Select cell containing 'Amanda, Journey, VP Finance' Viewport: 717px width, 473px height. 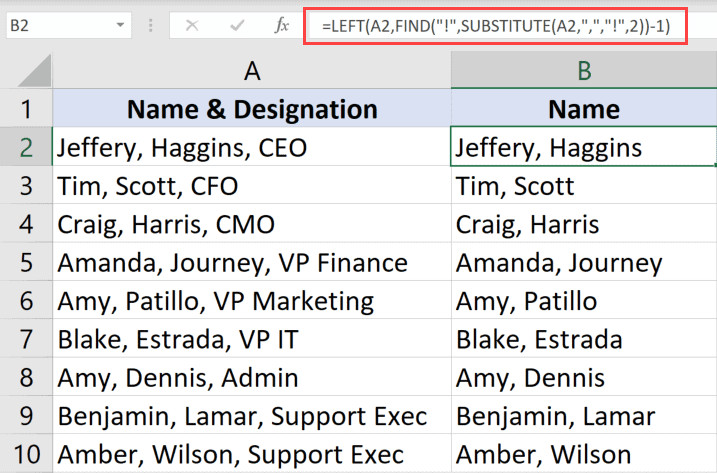pos(251,263)
